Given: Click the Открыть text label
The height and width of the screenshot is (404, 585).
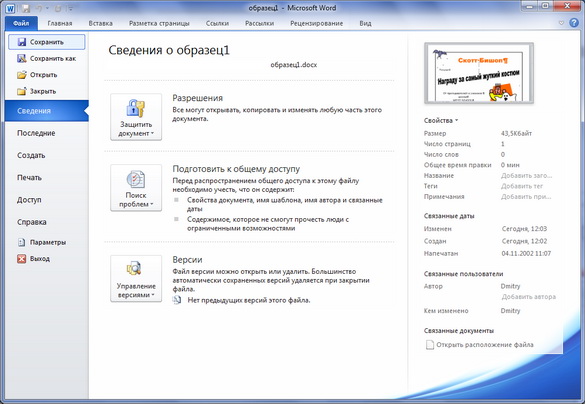Looking at the screenshot, I should (43, 75).
